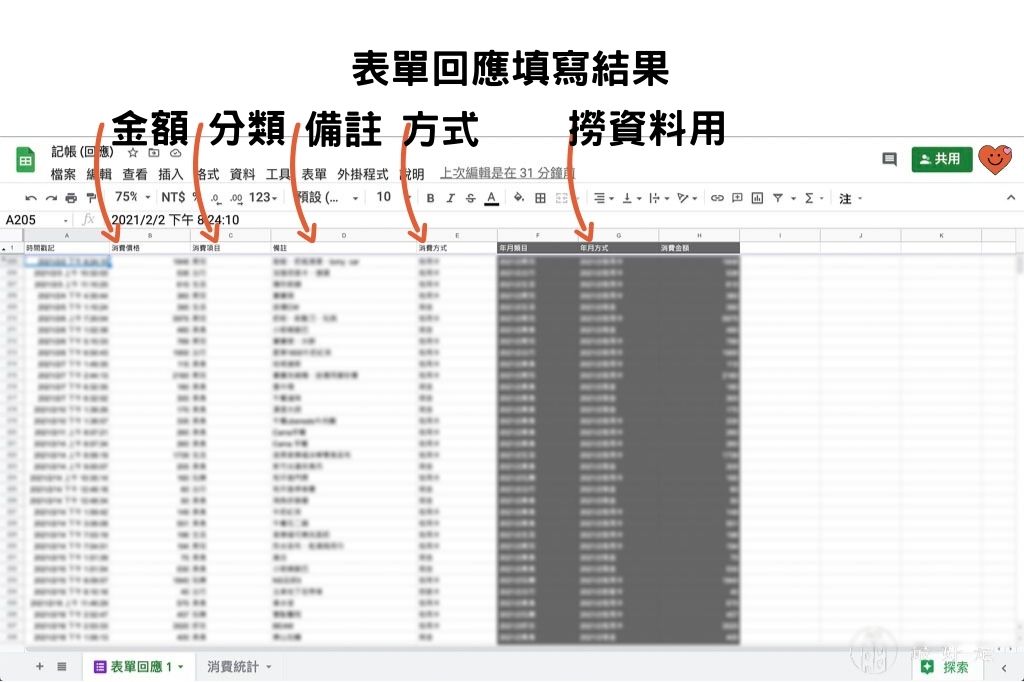Select column K header

[941, 236]
